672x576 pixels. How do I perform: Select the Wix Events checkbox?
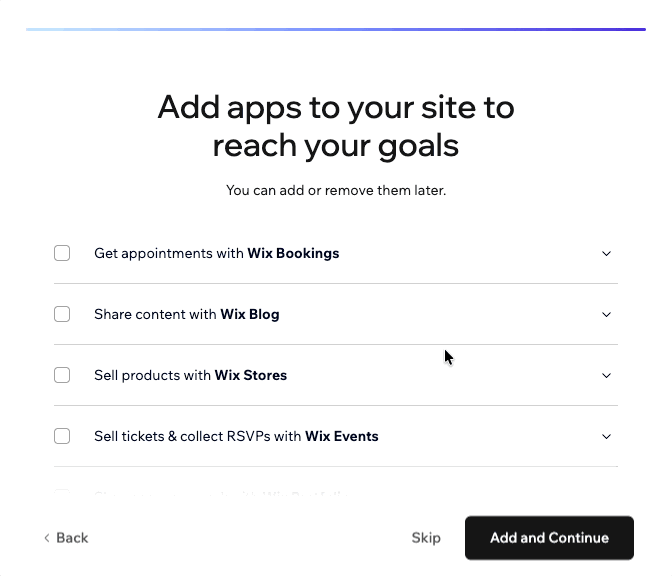[x=62, y=436]
